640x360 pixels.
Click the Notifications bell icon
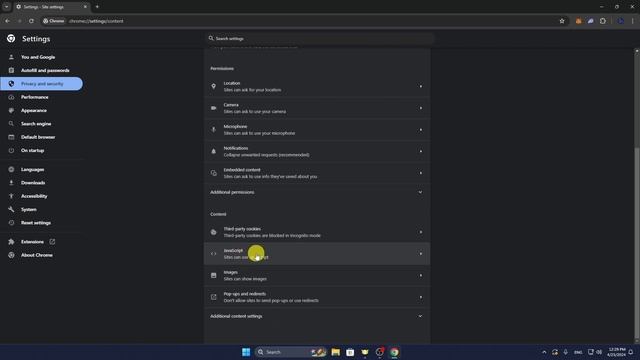click(213, 151)
